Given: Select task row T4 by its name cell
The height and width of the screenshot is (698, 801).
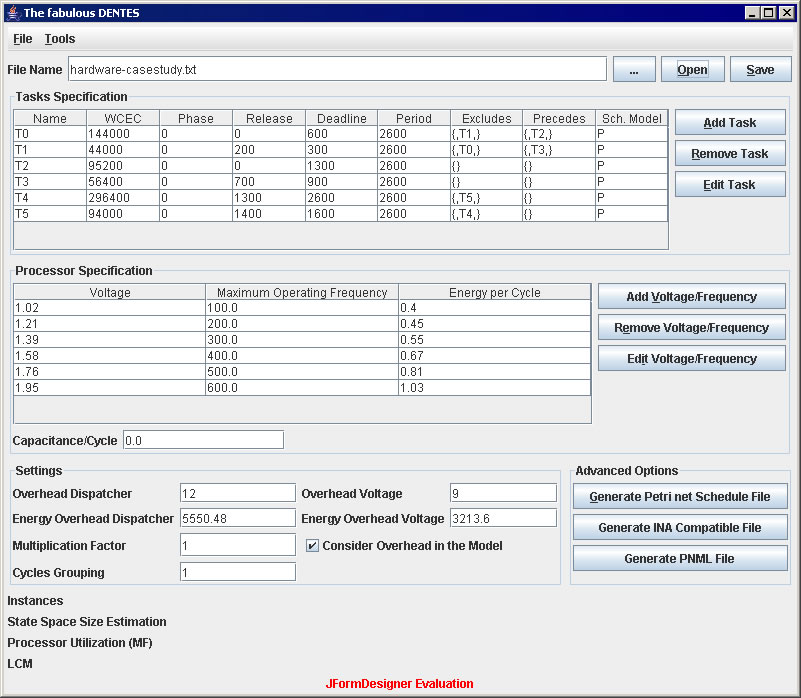Looking at the screenshot, I should [x=50, y=197].
